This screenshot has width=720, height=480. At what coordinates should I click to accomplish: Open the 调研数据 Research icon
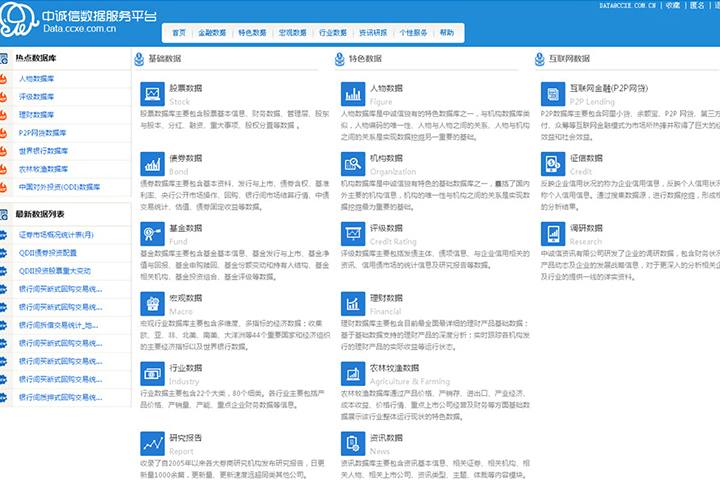[553, 234]
